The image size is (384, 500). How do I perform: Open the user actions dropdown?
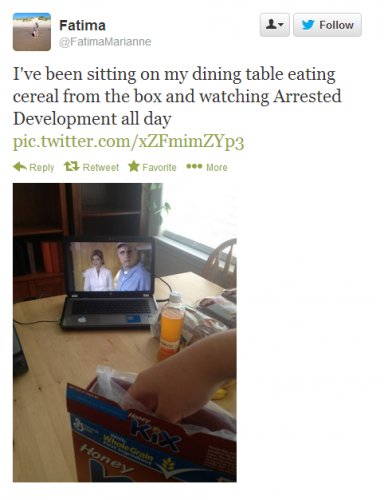tap(275, 25)
